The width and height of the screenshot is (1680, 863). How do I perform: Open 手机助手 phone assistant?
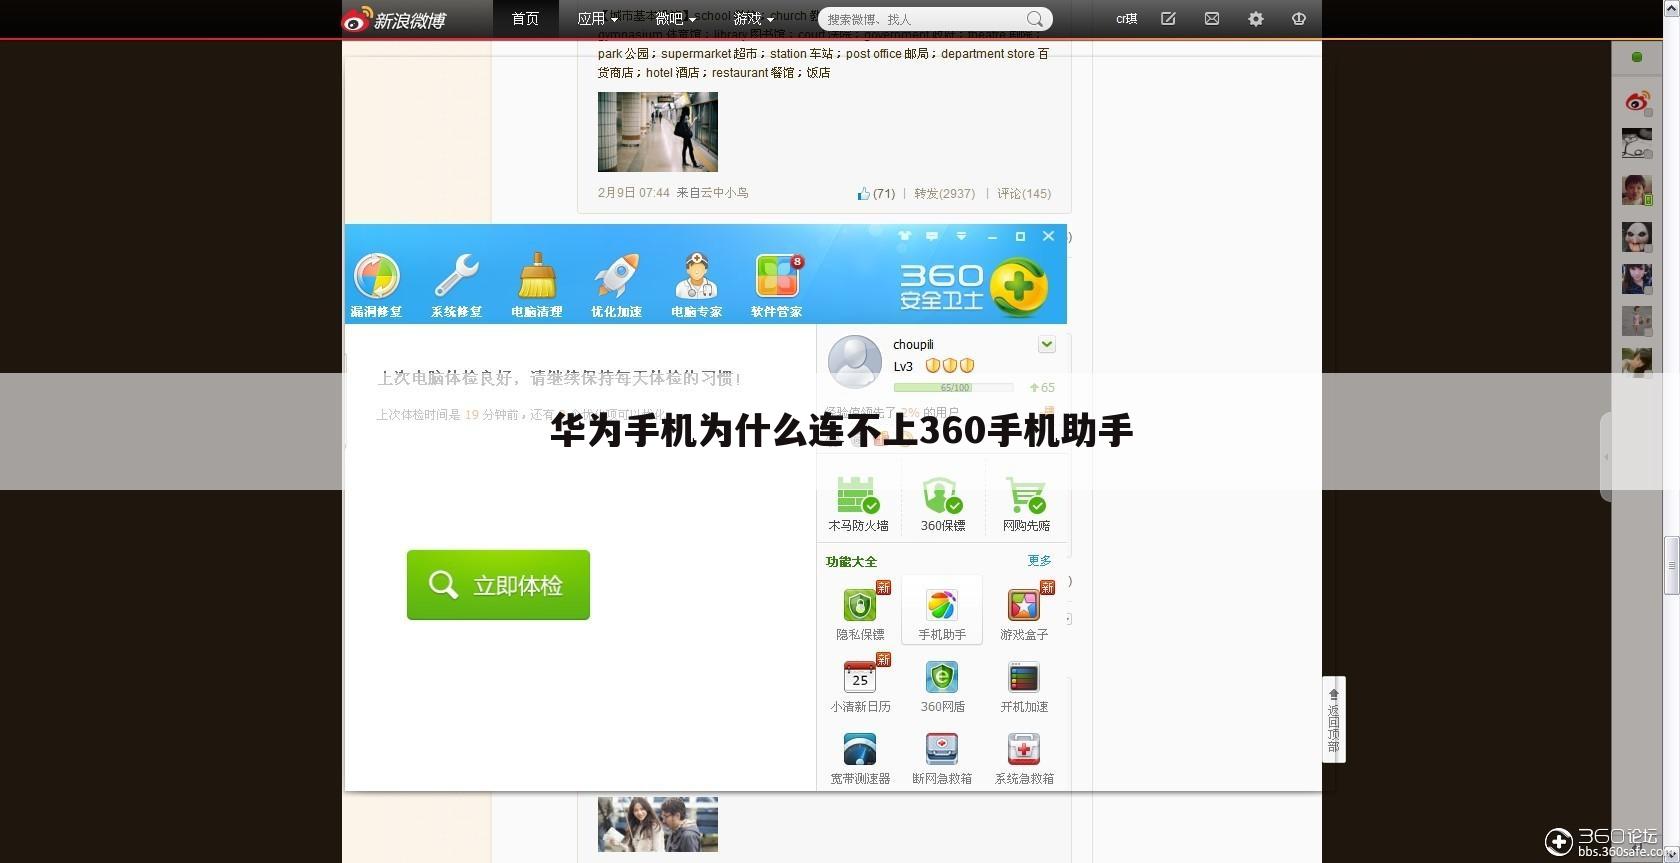(x=942, y=611)
